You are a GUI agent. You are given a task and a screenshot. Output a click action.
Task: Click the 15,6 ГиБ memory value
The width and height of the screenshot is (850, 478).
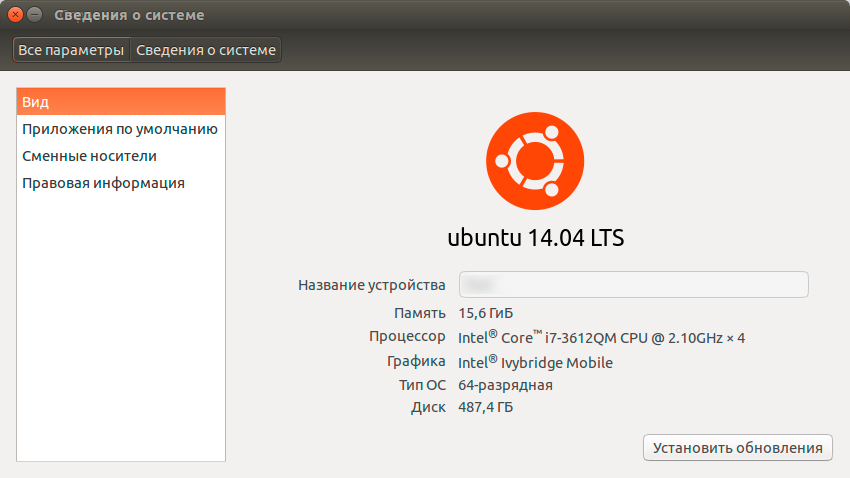click(486, 313)
